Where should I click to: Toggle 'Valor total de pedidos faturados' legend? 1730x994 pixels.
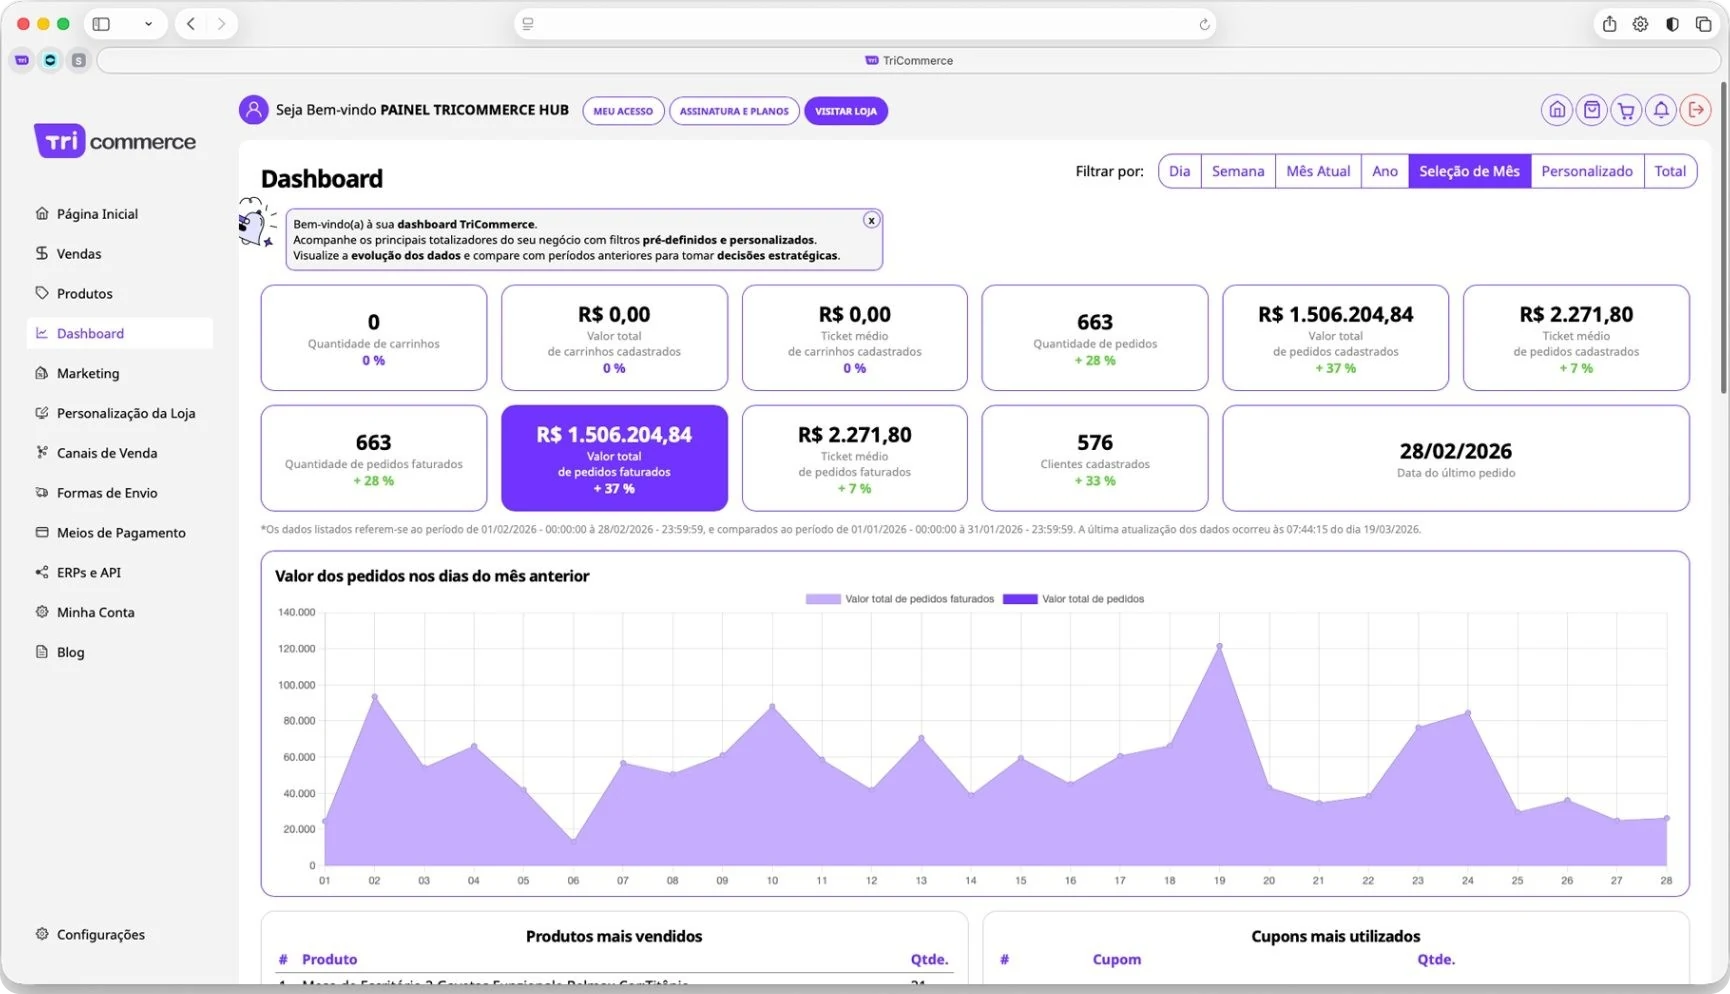900,599
